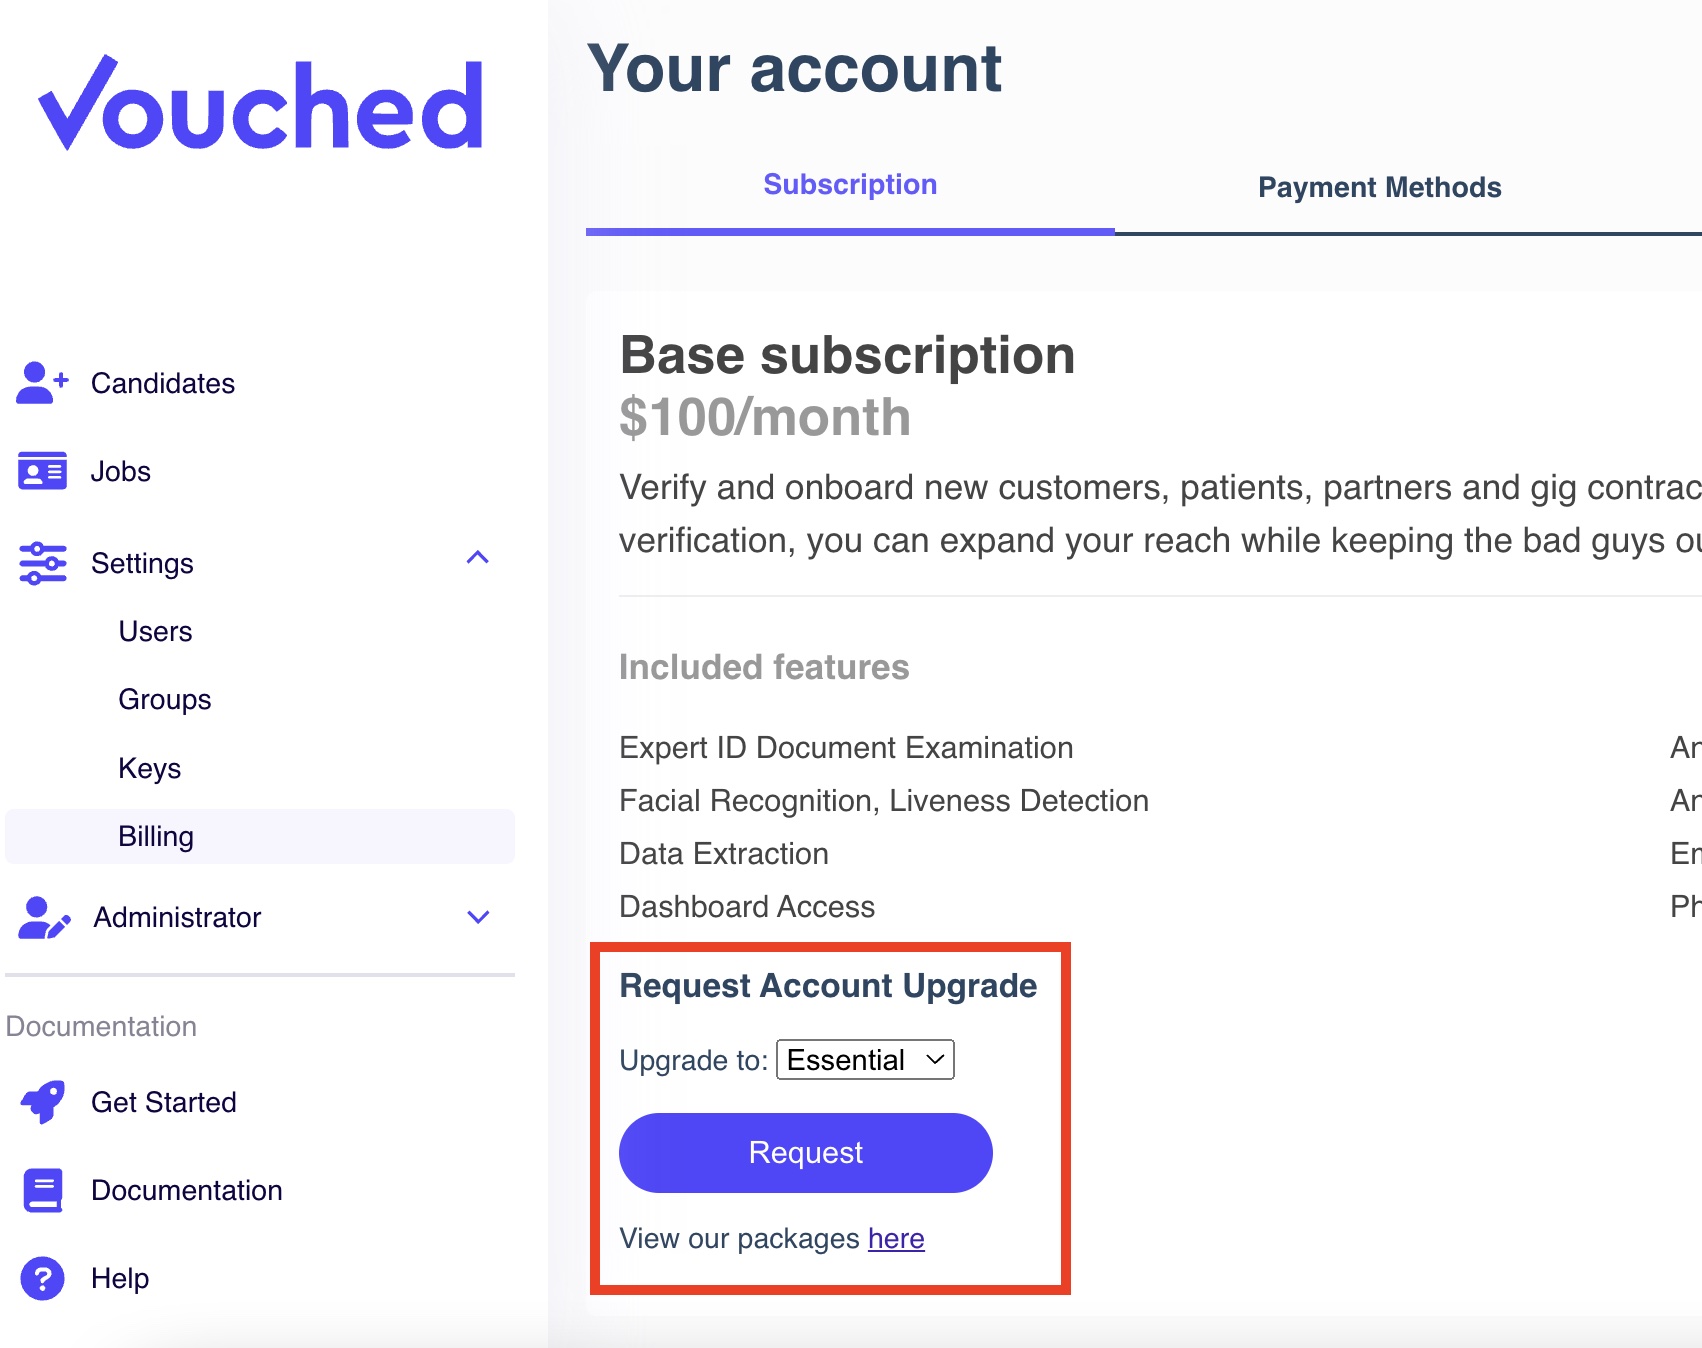This screenshot has height=1348, width=1702.
Task: Open Jobs in the sidebar
Action: [x=121, y=471]
